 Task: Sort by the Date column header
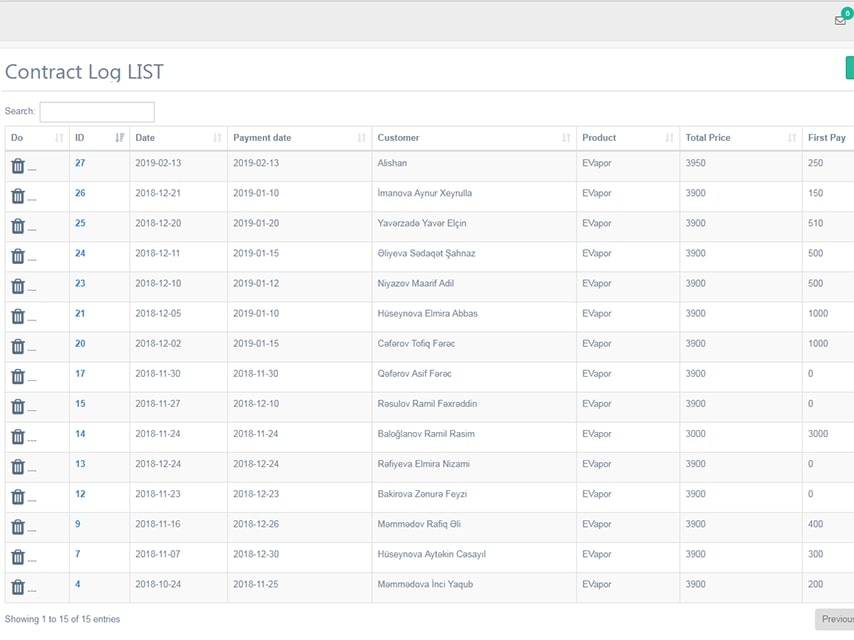[x=179, y=138]
